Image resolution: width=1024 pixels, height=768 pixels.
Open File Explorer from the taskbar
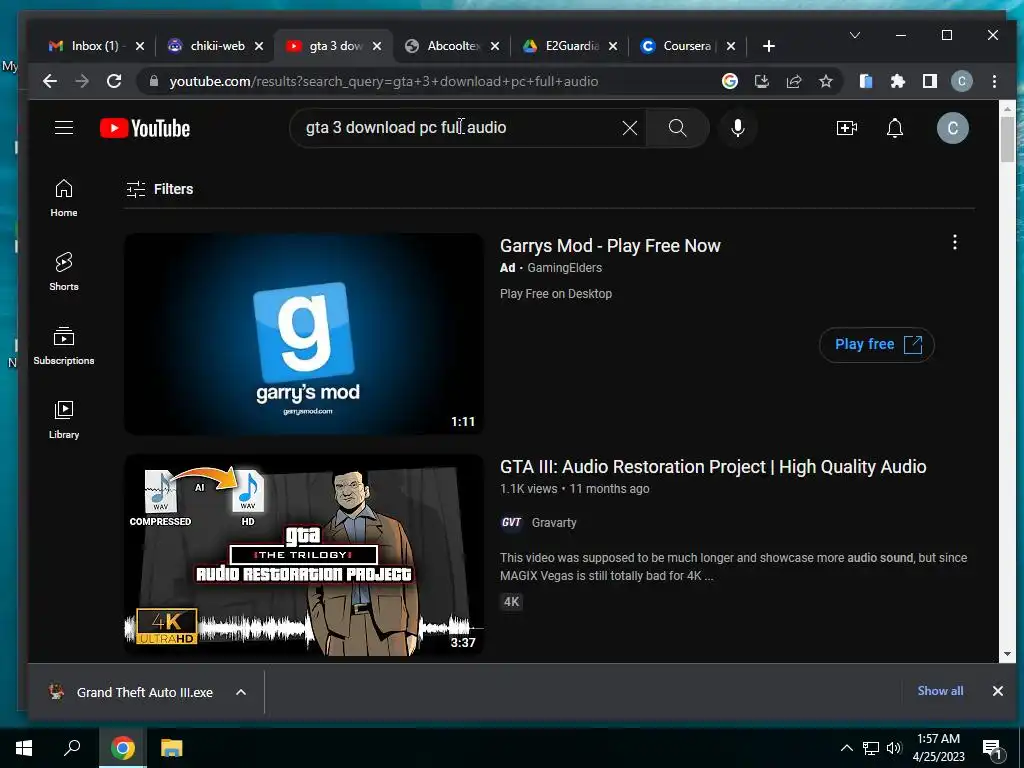click(x=171, y=748)
